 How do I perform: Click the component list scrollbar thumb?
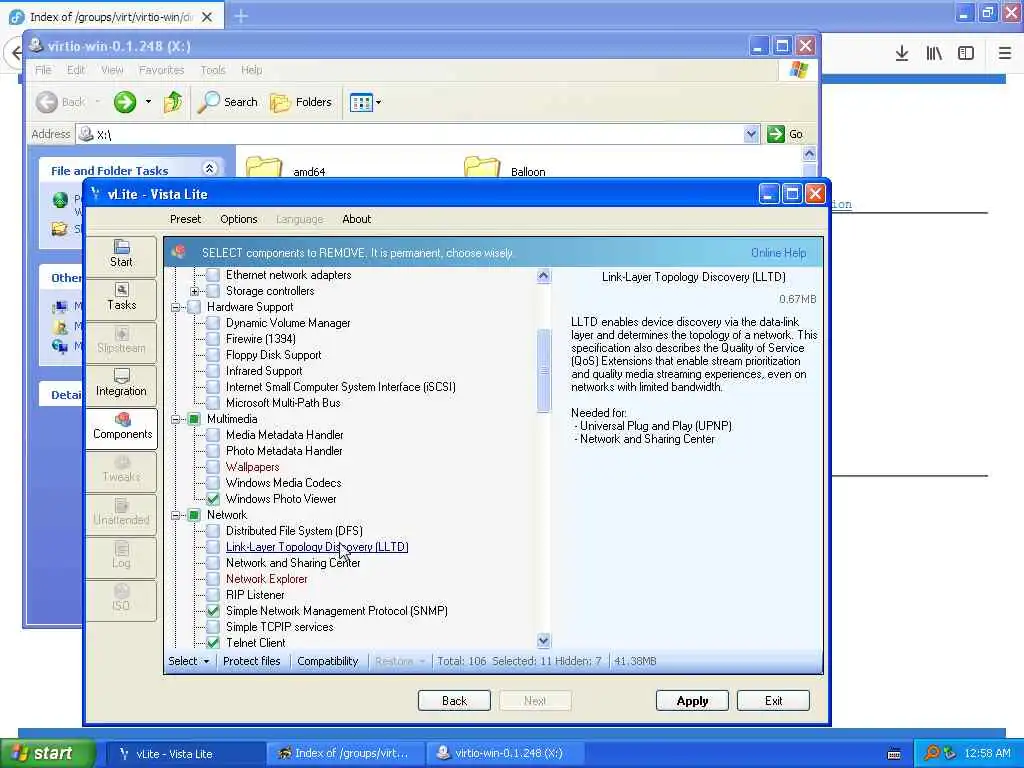coord(543,371)
